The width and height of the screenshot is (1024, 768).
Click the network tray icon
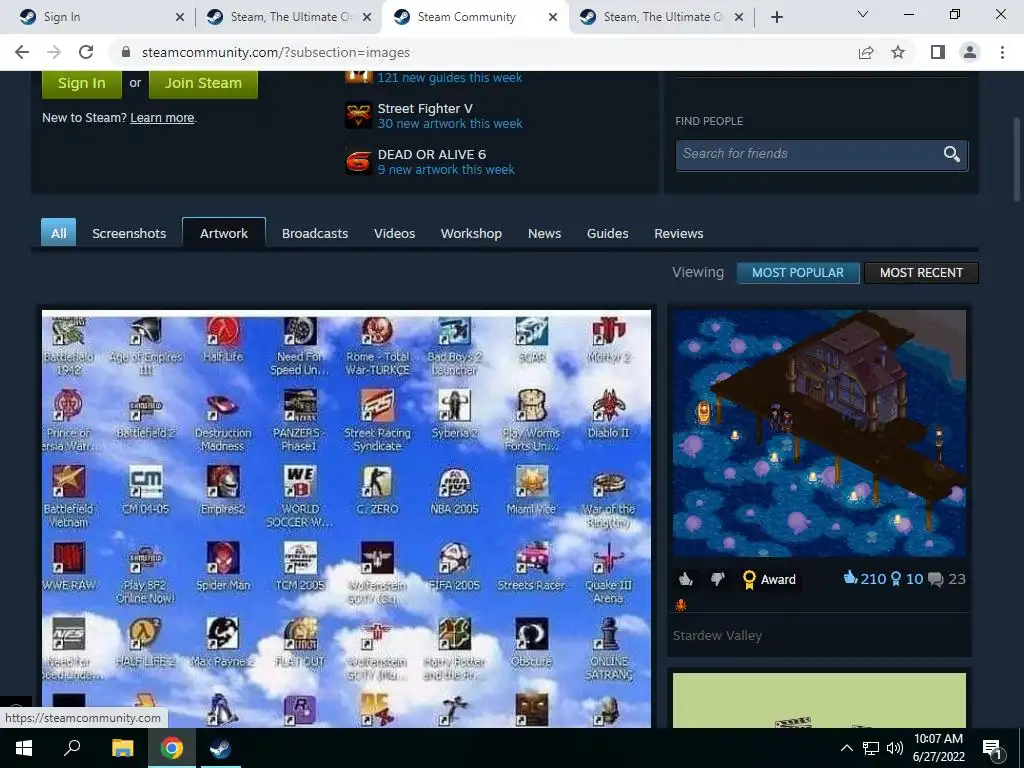[871, 748]
